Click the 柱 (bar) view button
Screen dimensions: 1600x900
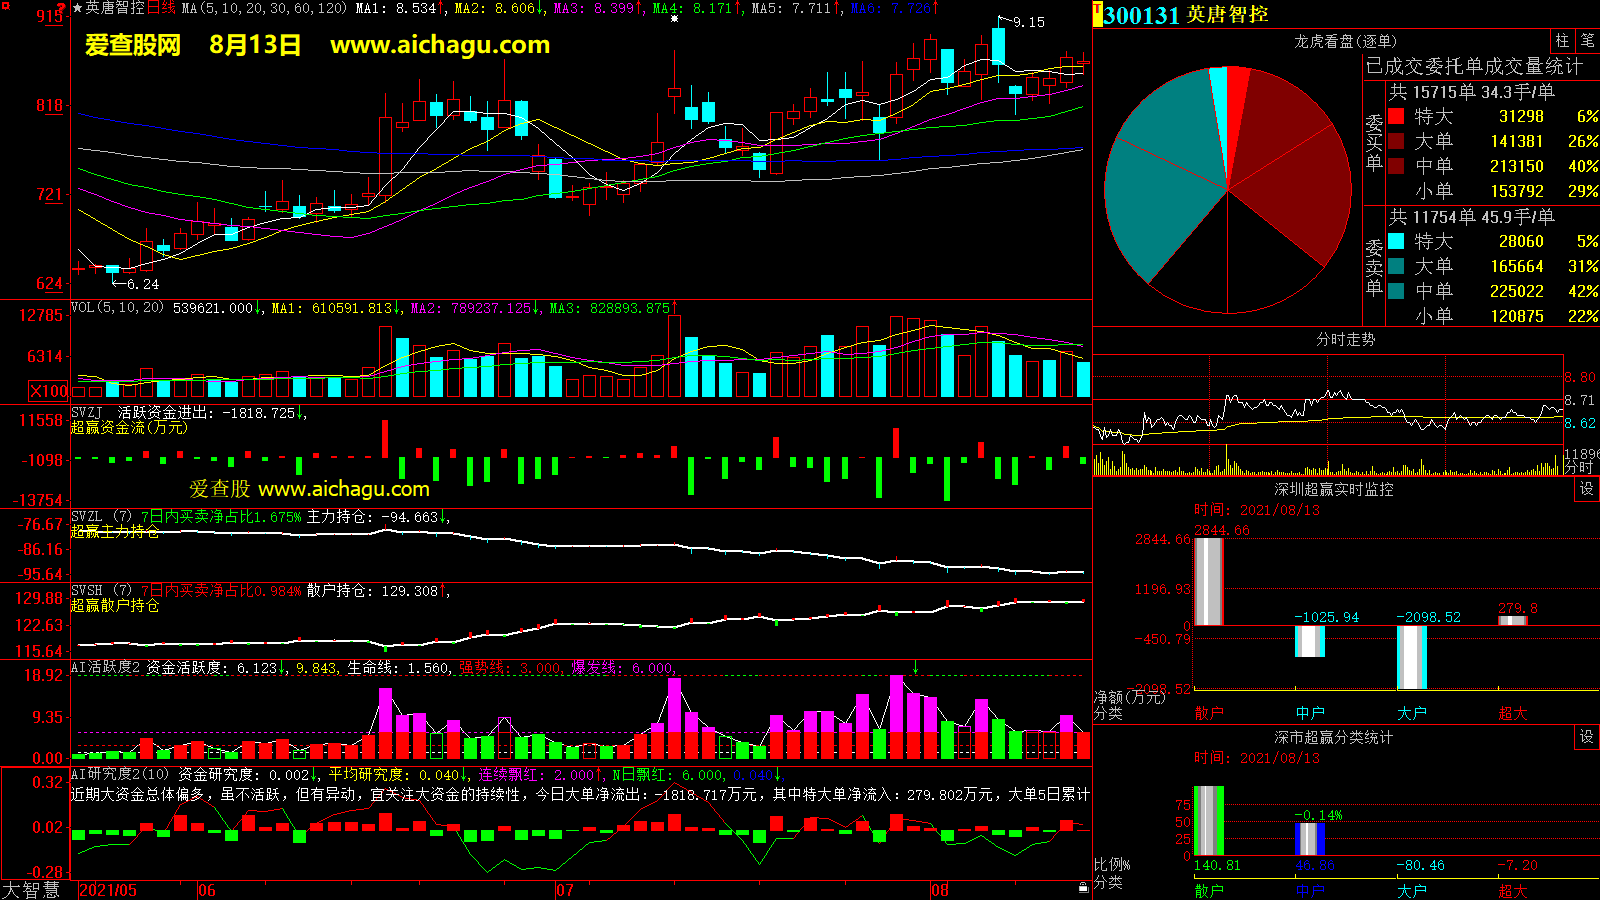click(x=1562, y=40)
